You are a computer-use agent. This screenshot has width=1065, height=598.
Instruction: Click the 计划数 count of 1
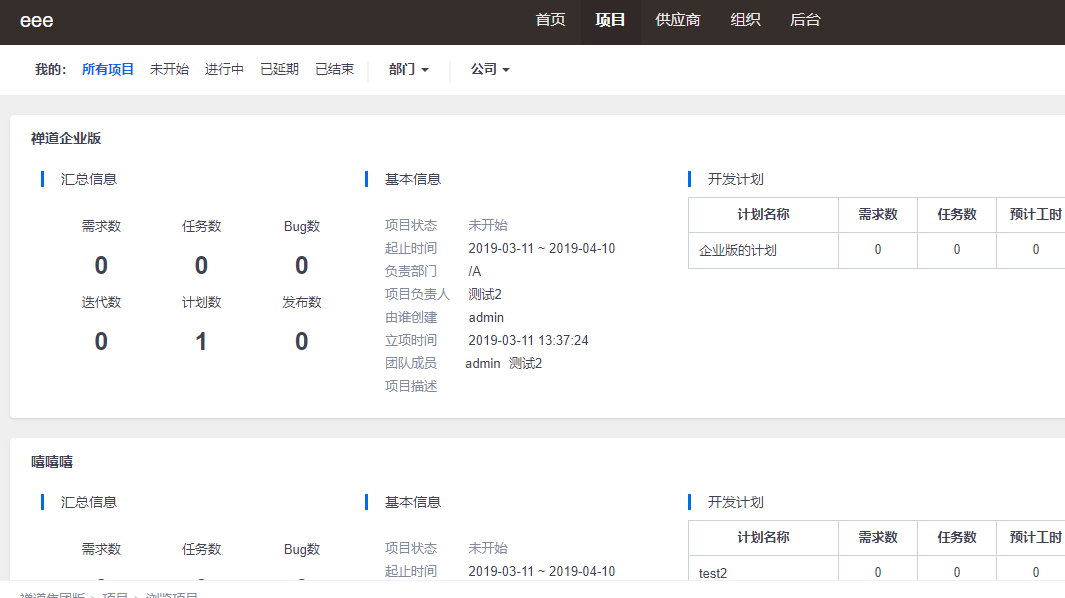[201, 342]
